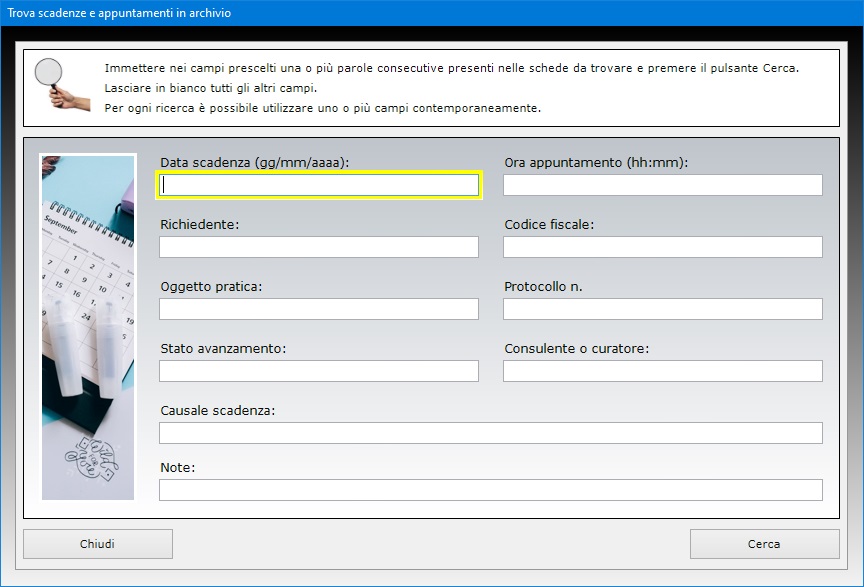This screenshot has height=587, width=864.
Task: Focus the Data scadenza input field
Action: [x=319, y=185]
